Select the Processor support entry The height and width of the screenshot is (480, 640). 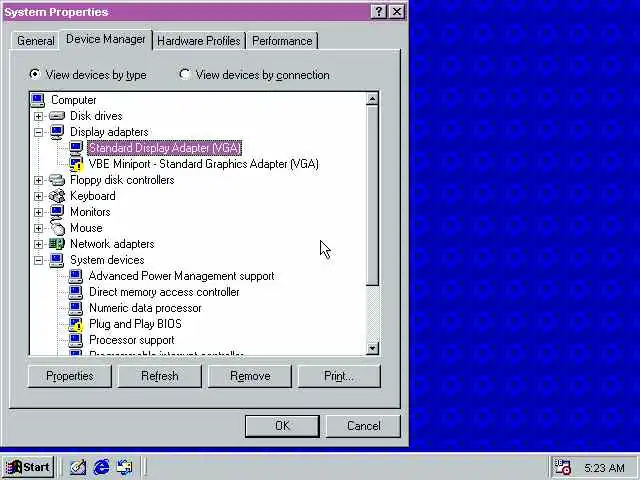(131, 340)
